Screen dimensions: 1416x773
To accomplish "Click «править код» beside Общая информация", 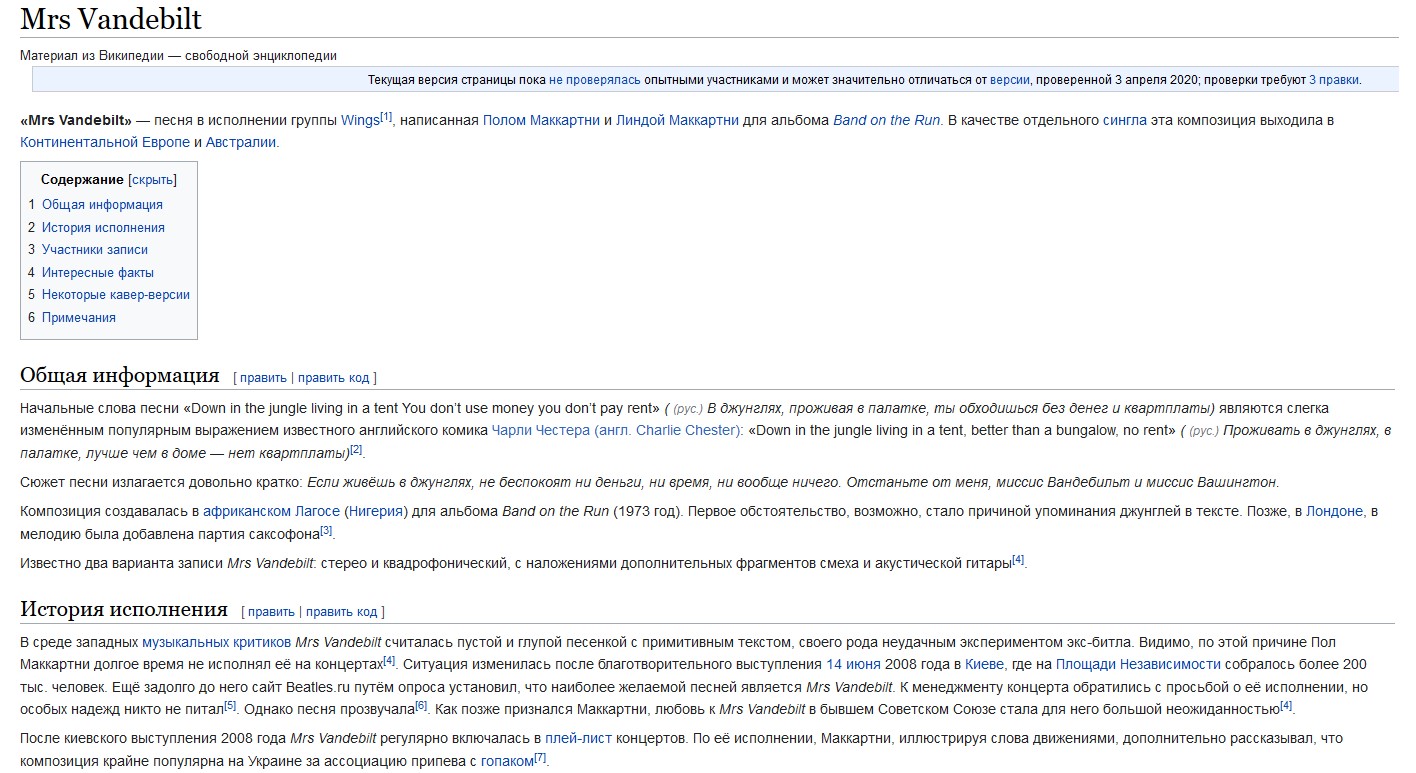I will point(333,378).
